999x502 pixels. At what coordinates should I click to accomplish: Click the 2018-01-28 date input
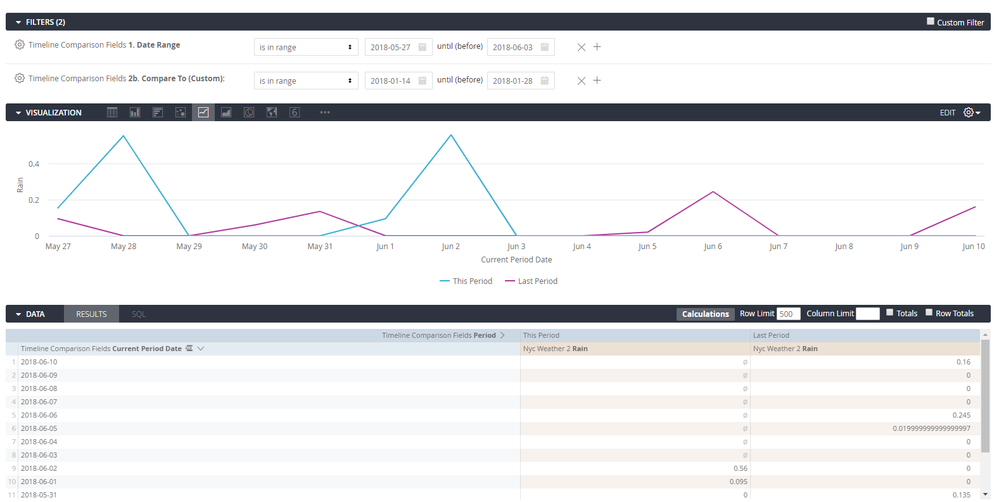521,81
